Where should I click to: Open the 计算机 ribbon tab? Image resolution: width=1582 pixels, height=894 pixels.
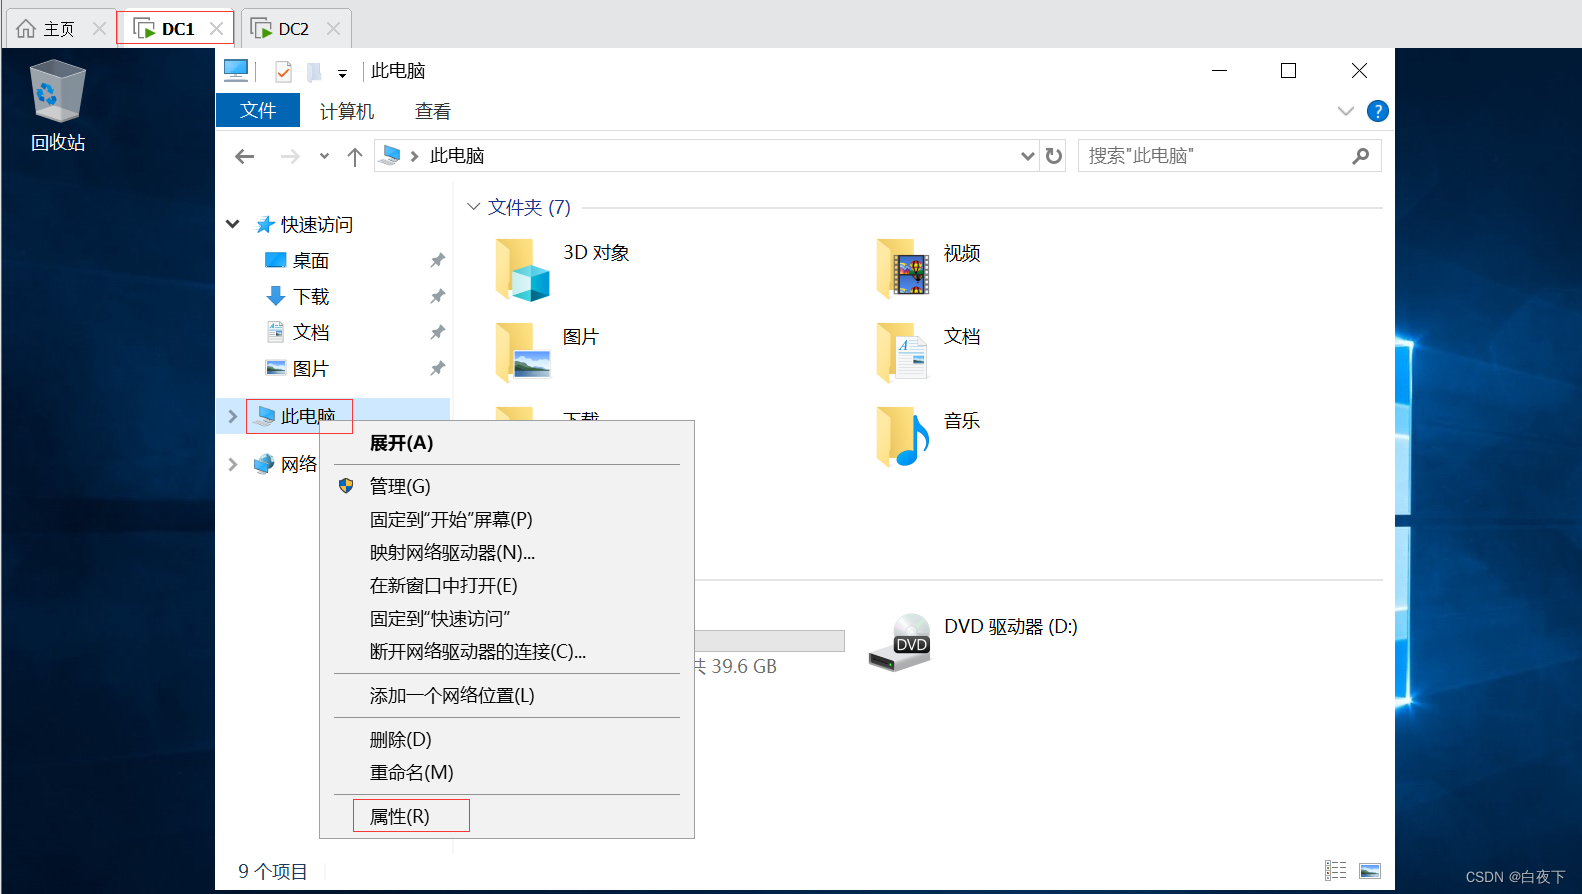(x=347, y=111)
